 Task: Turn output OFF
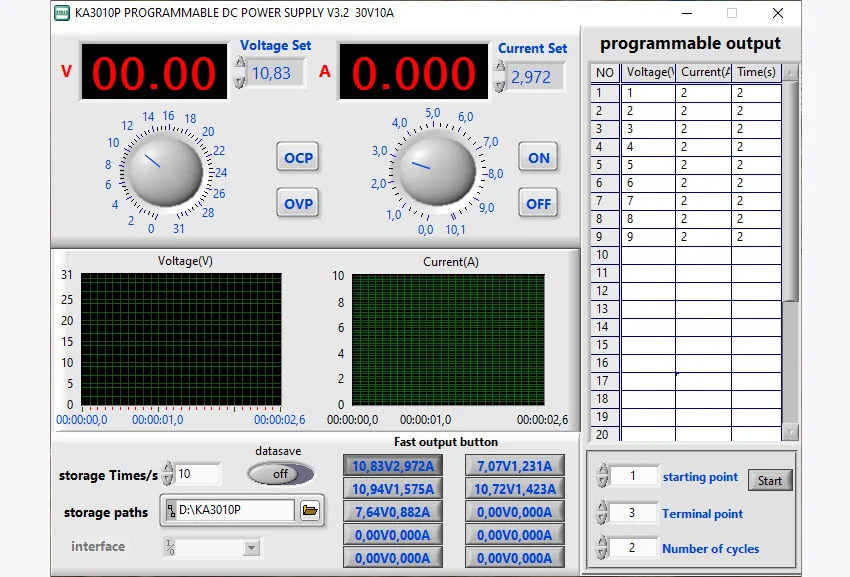pyautogui.click(x=539, y=204)
